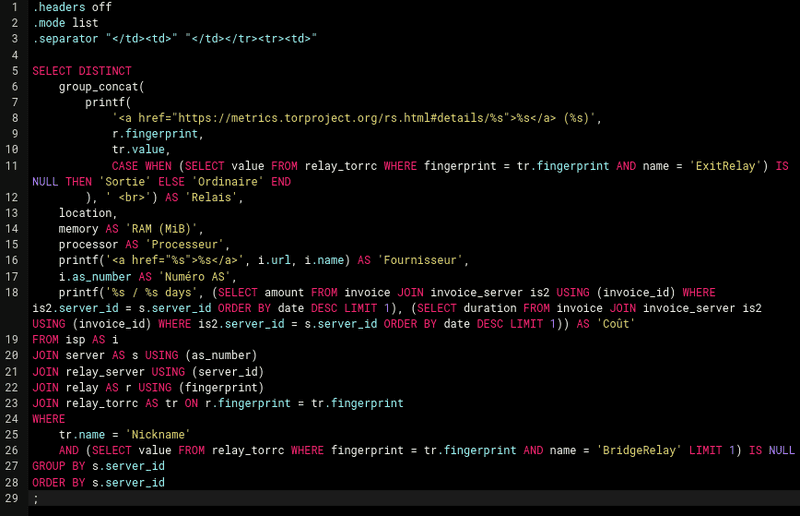Click gutter line number 18
The image size is (800, 516).
[12, 292]
